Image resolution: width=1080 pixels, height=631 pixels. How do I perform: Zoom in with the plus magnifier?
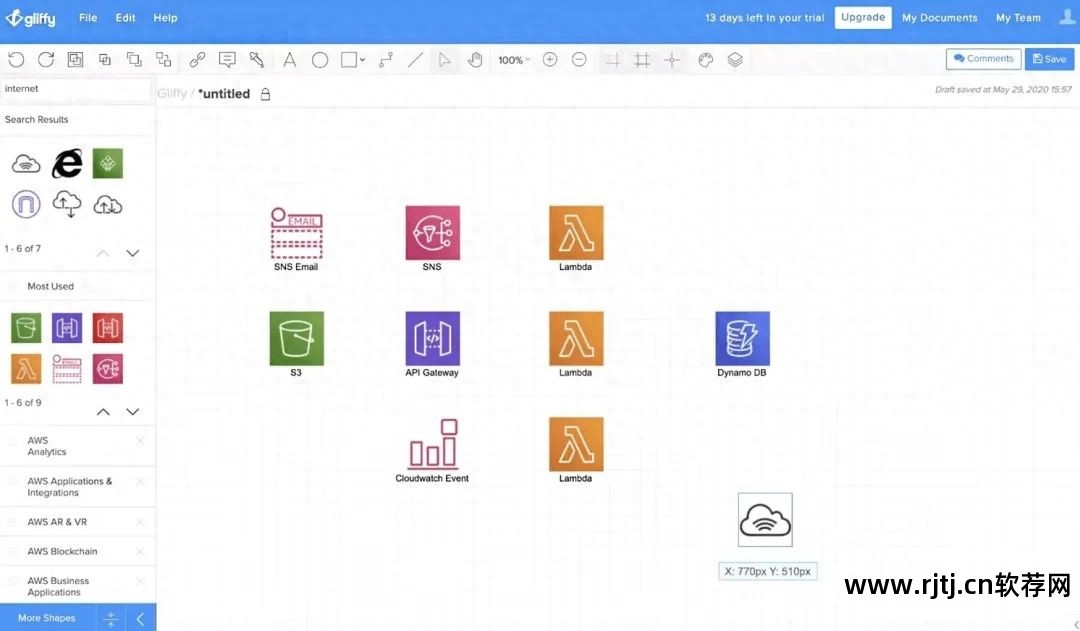[550, 60]
